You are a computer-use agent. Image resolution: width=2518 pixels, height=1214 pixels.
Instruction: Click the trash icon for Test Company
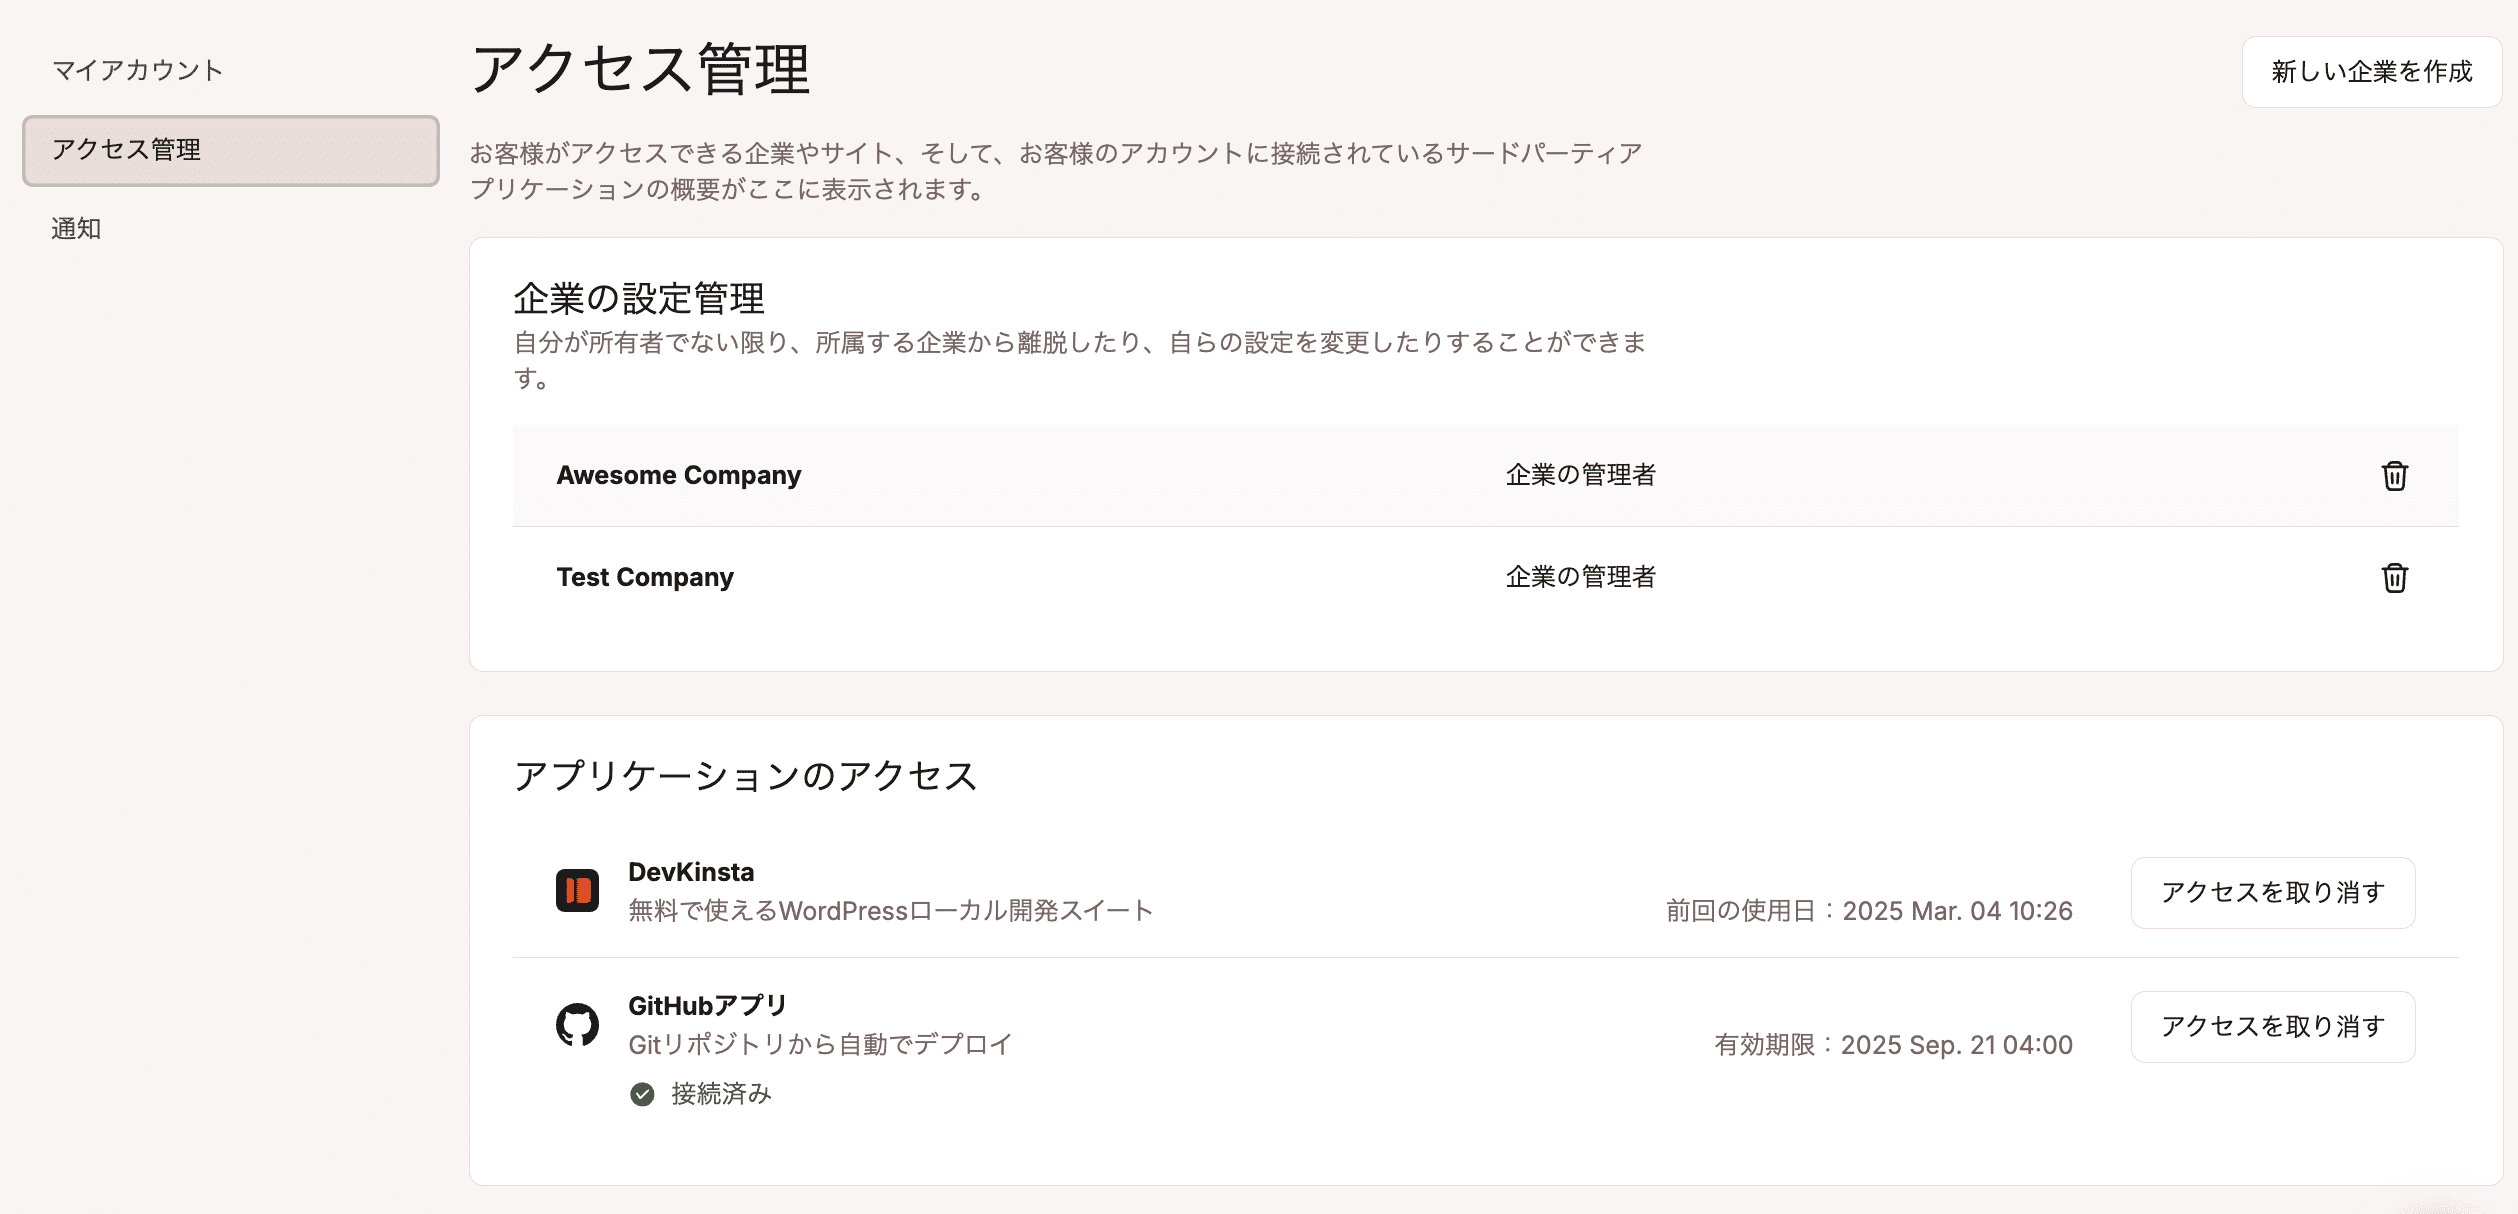tap(2394, 578)
